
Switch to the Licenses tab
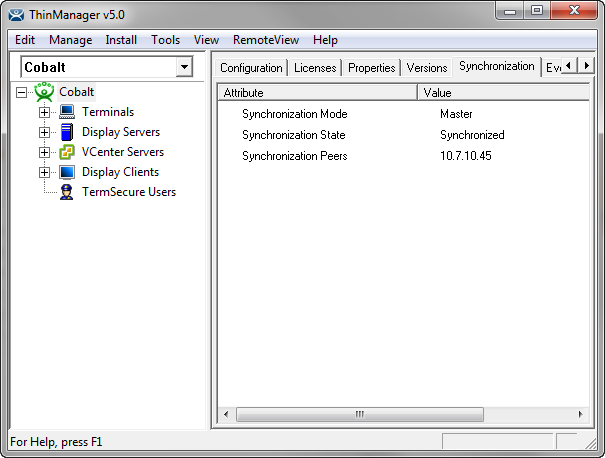click(x=315, y=68)
